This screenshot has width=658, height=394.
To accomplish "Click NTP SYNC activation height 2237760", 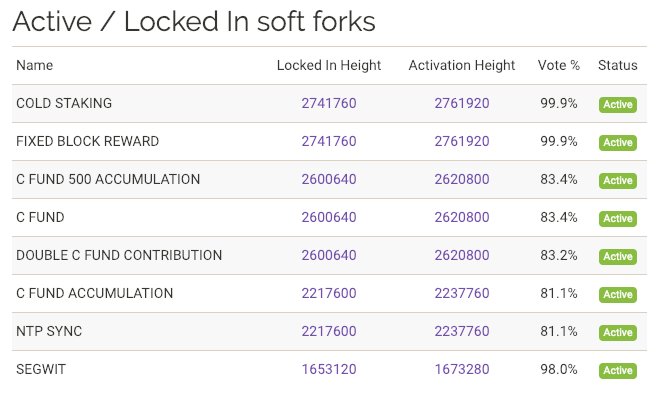I will point(462,331).
